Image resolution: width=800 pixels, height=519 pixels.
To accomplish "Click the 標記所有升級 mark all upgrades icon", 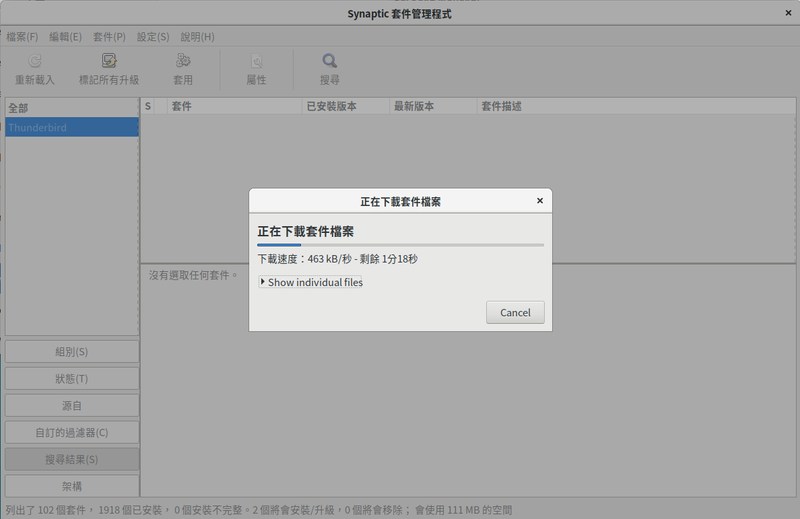I will click(x=109, y=61).
